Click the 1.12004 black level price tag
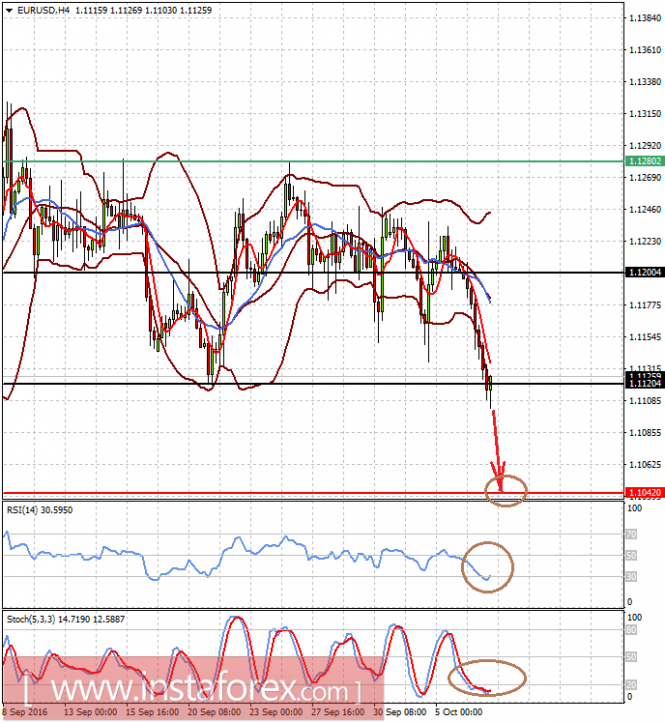 pyautogui.click(x=645, y=273)
